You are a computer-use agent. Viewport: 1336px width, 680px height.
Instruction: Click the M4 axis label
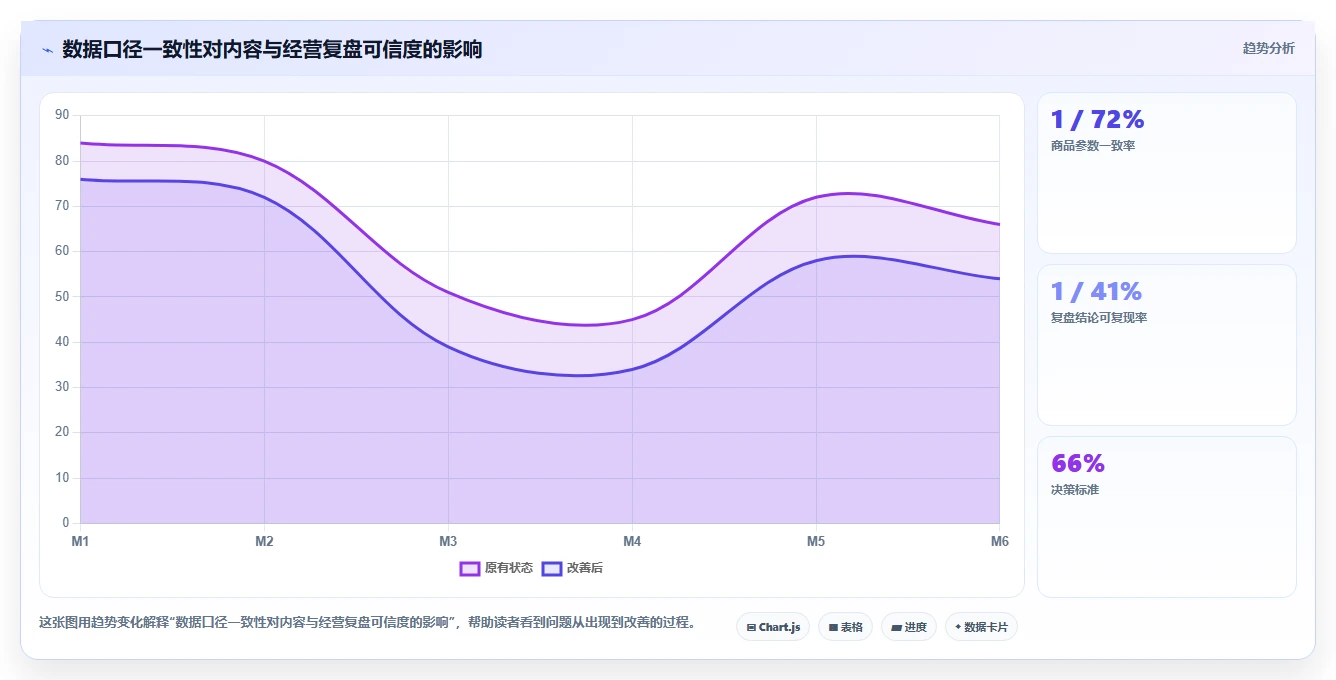(x=632, y=541)
